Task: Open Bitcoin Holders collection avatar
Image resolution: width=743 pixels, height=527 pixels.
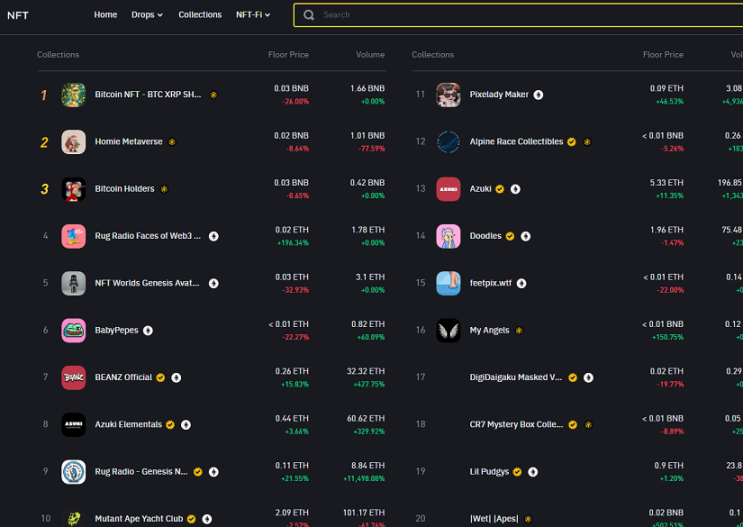Action: pos(73,189)
